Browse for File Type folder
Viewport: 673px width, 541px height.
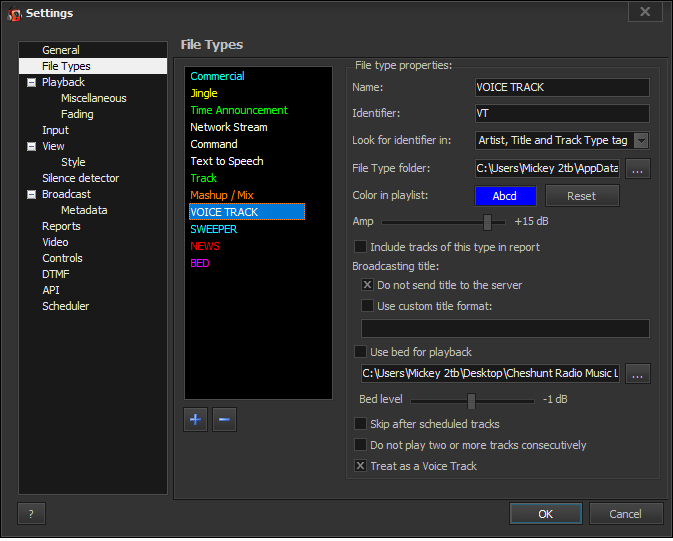click(x=637, y=169)
